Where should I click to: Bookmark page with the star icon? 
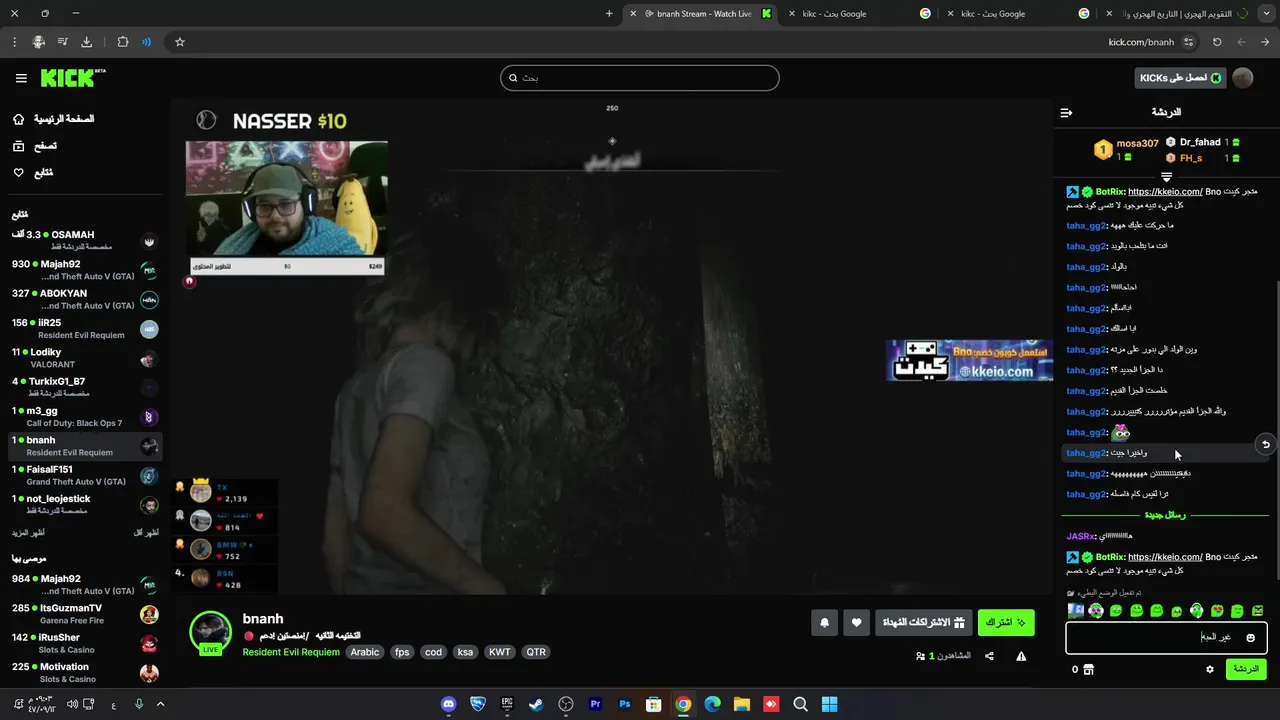tap(180, 42)
